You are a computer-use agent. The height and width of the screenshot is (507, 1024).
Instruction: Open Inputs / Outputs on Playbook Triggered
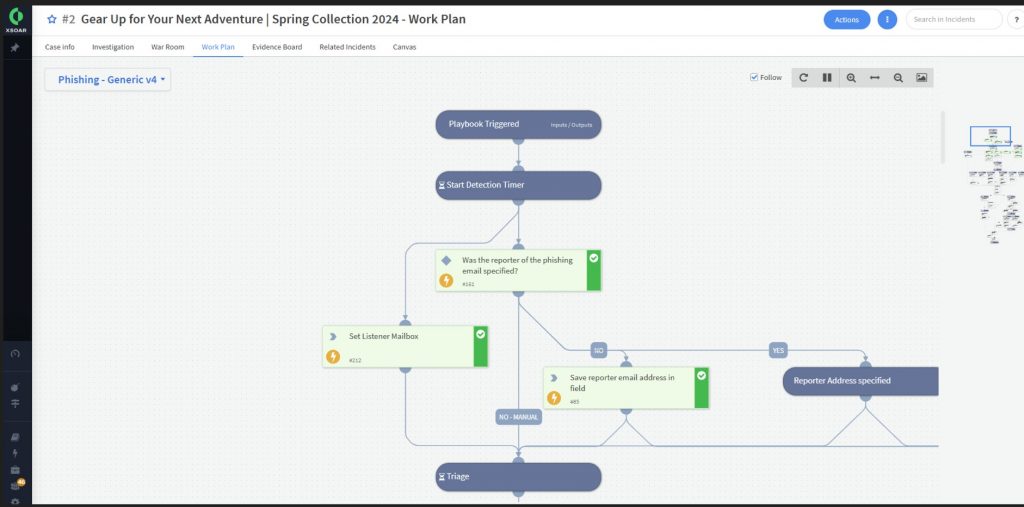(571, 125)
